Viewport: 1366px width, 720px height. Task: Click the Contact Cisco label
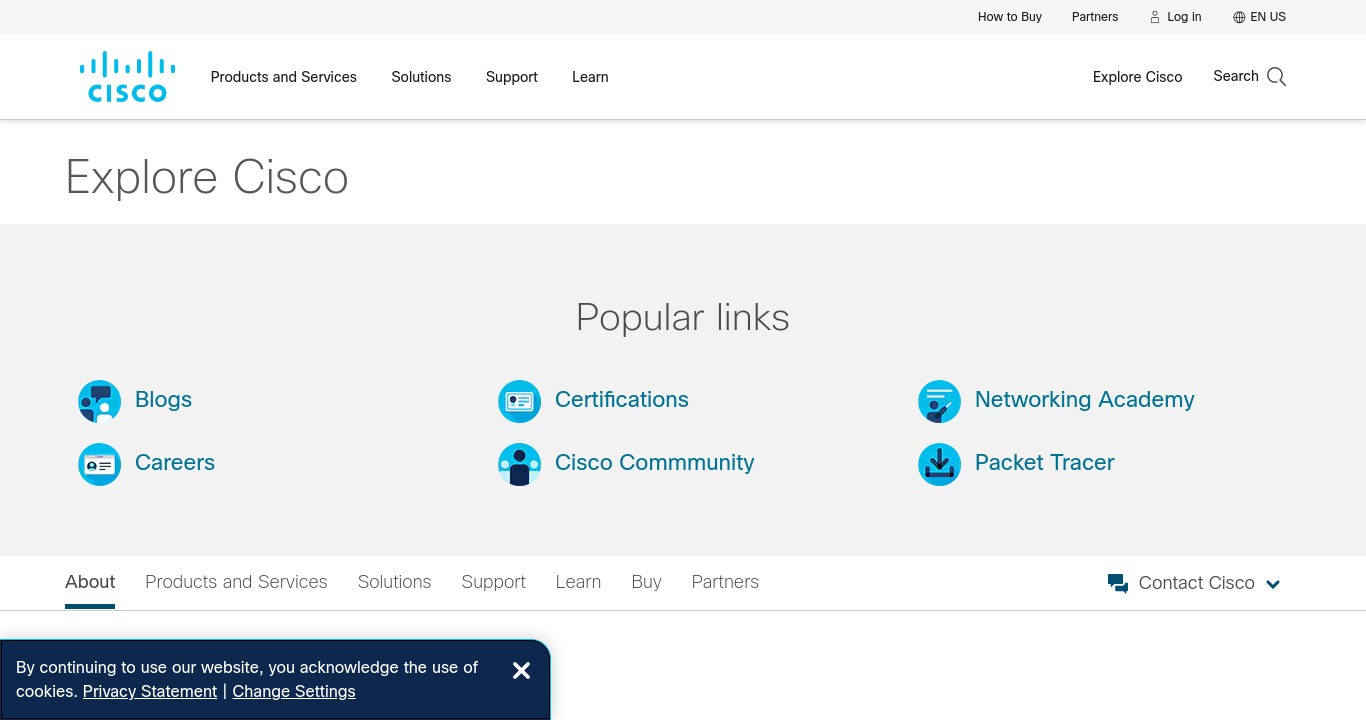click(x=1197, y=583)
